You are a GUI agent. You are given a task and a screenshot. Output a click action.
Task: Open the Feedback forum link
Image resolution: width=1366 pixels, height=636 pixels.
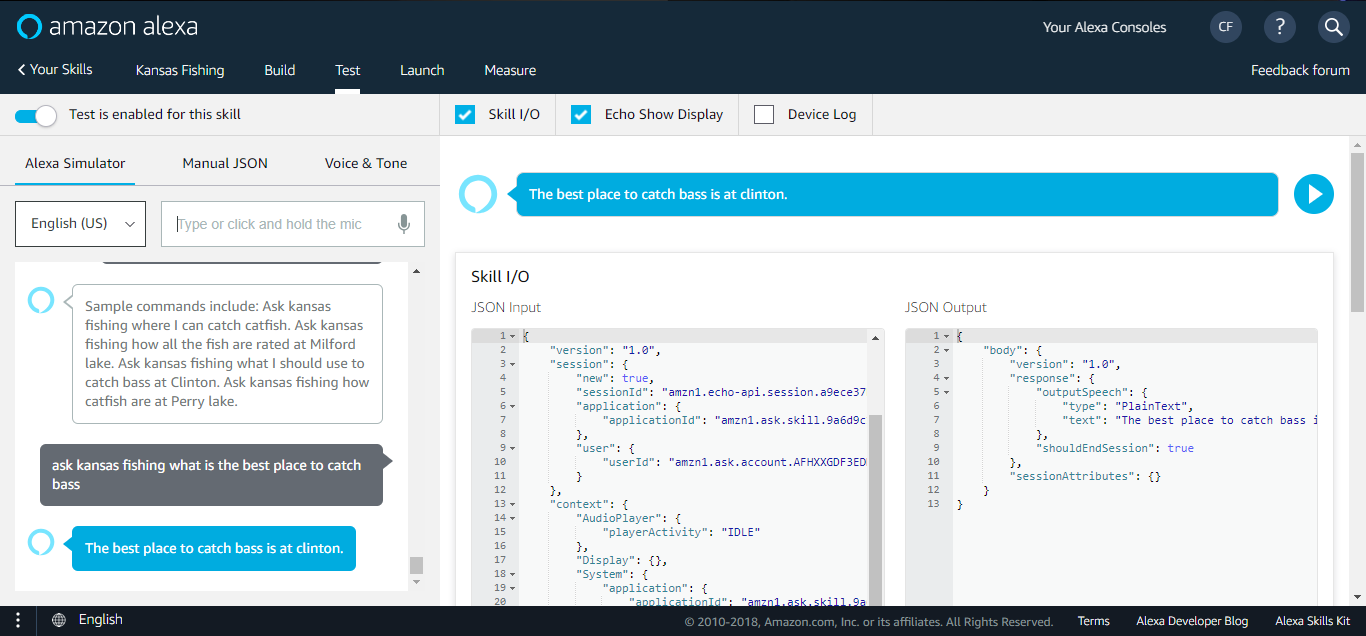1300,70
